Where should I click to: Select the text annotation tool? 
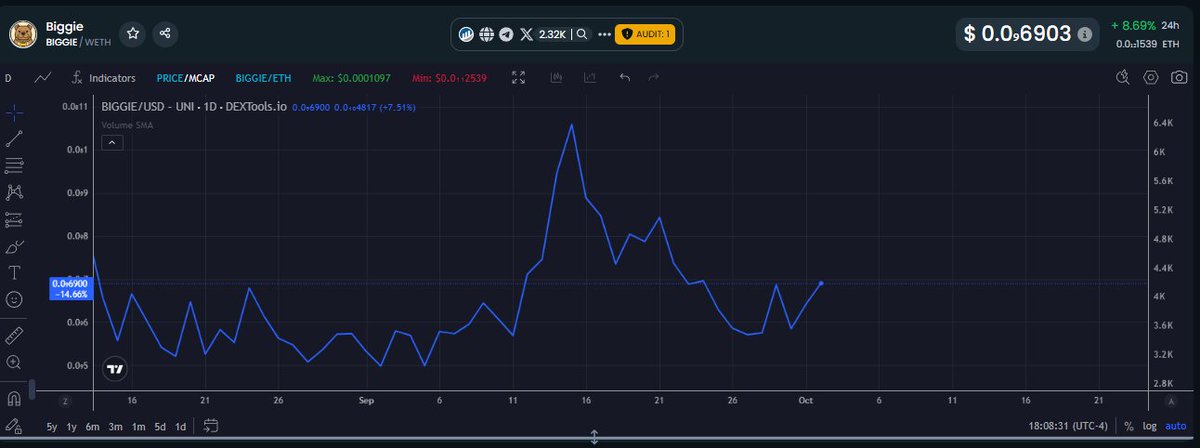click(14, 272)
